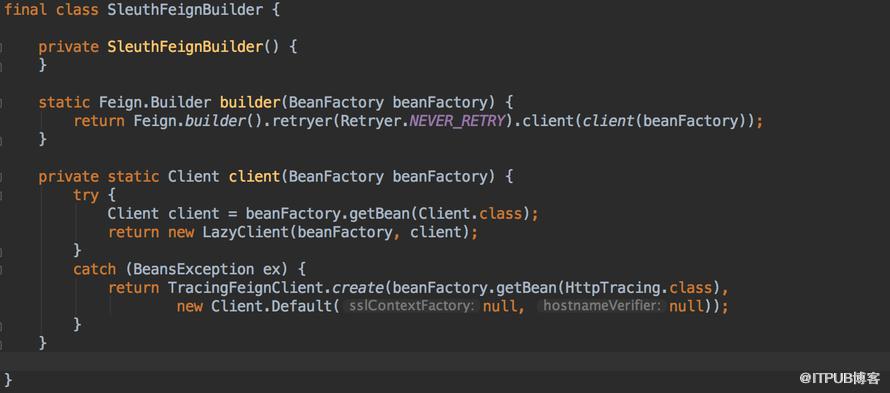Click "return" keyword before TracingFeignClient
This screenshot has height=393, width=890.
coord(133,288)
